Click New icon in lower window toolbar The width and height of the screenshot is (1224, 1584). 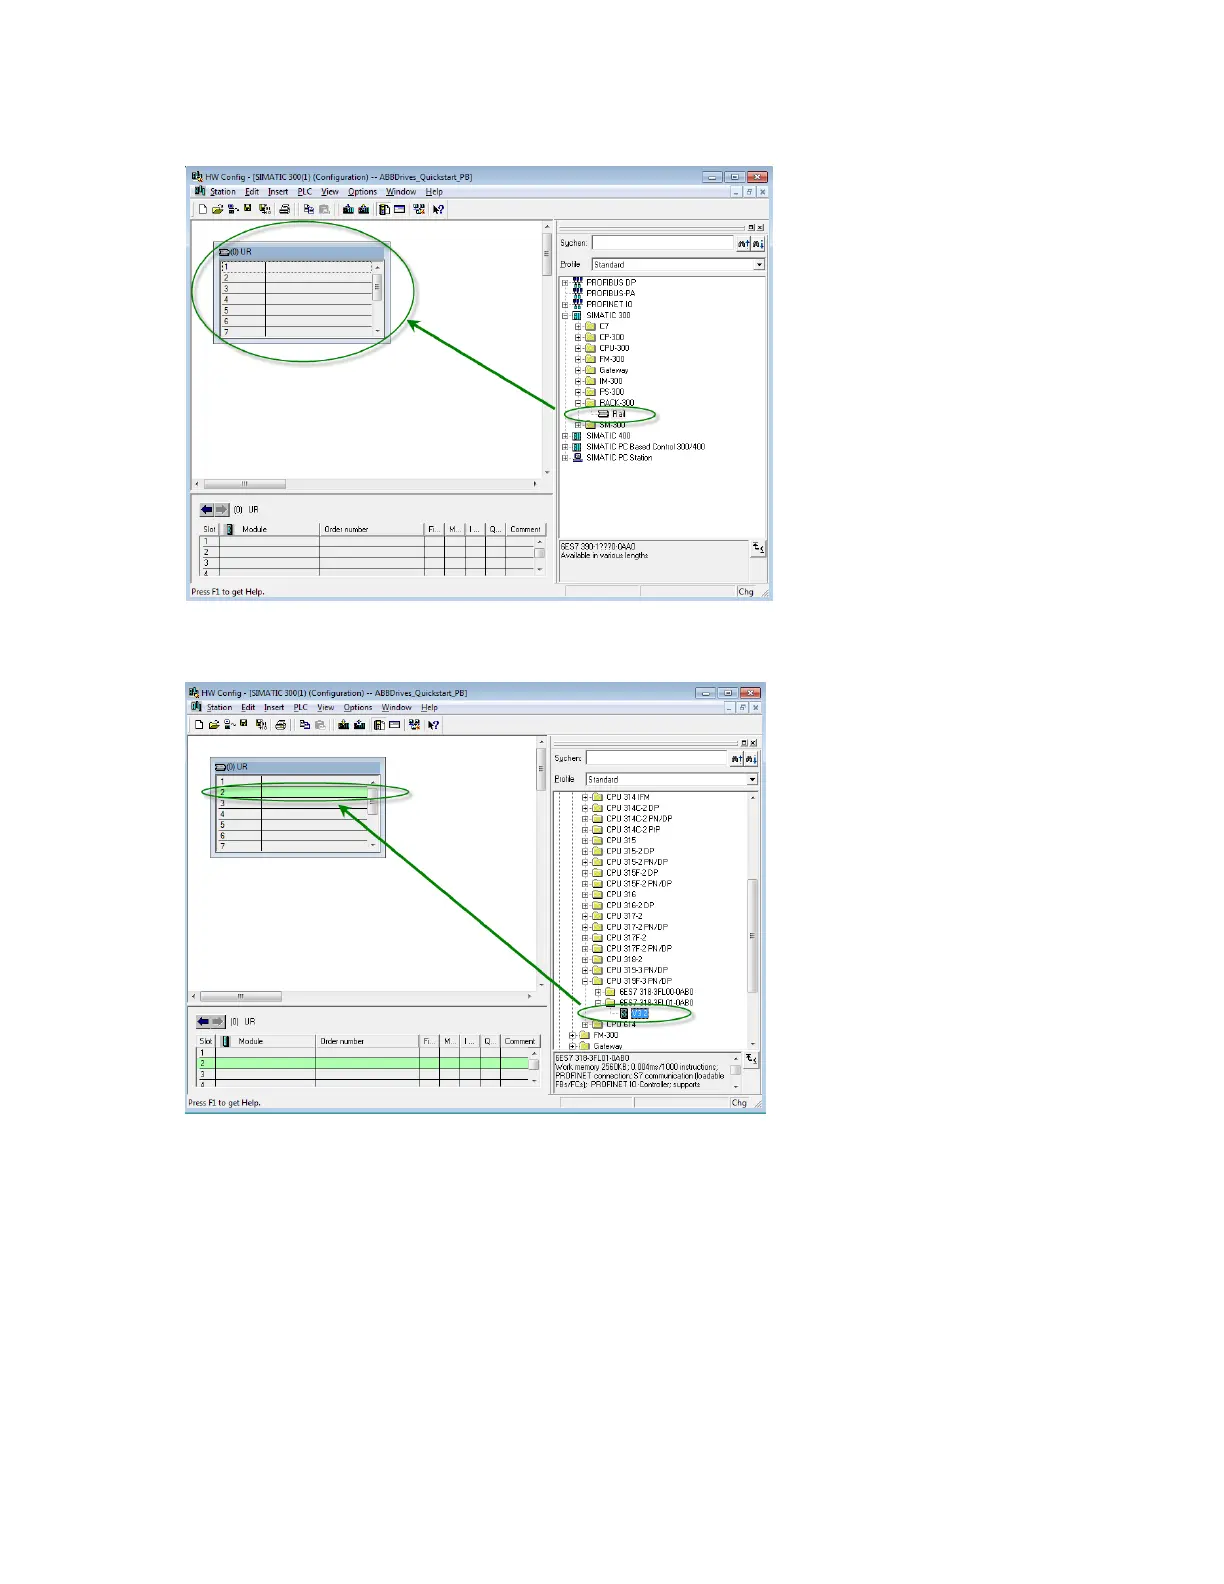pos(198,725)
